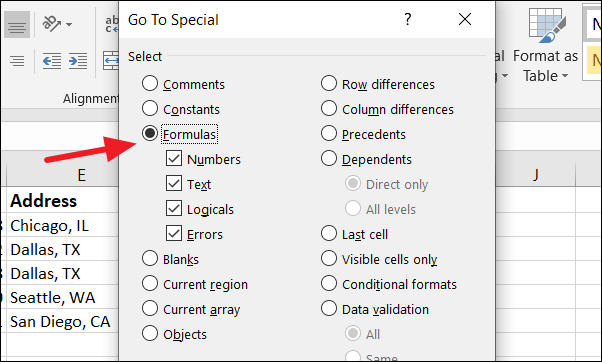Open the Orientation dropdown arrow
Image resolution: width=602 pixels, height=362 pixels.
[69, 25]
